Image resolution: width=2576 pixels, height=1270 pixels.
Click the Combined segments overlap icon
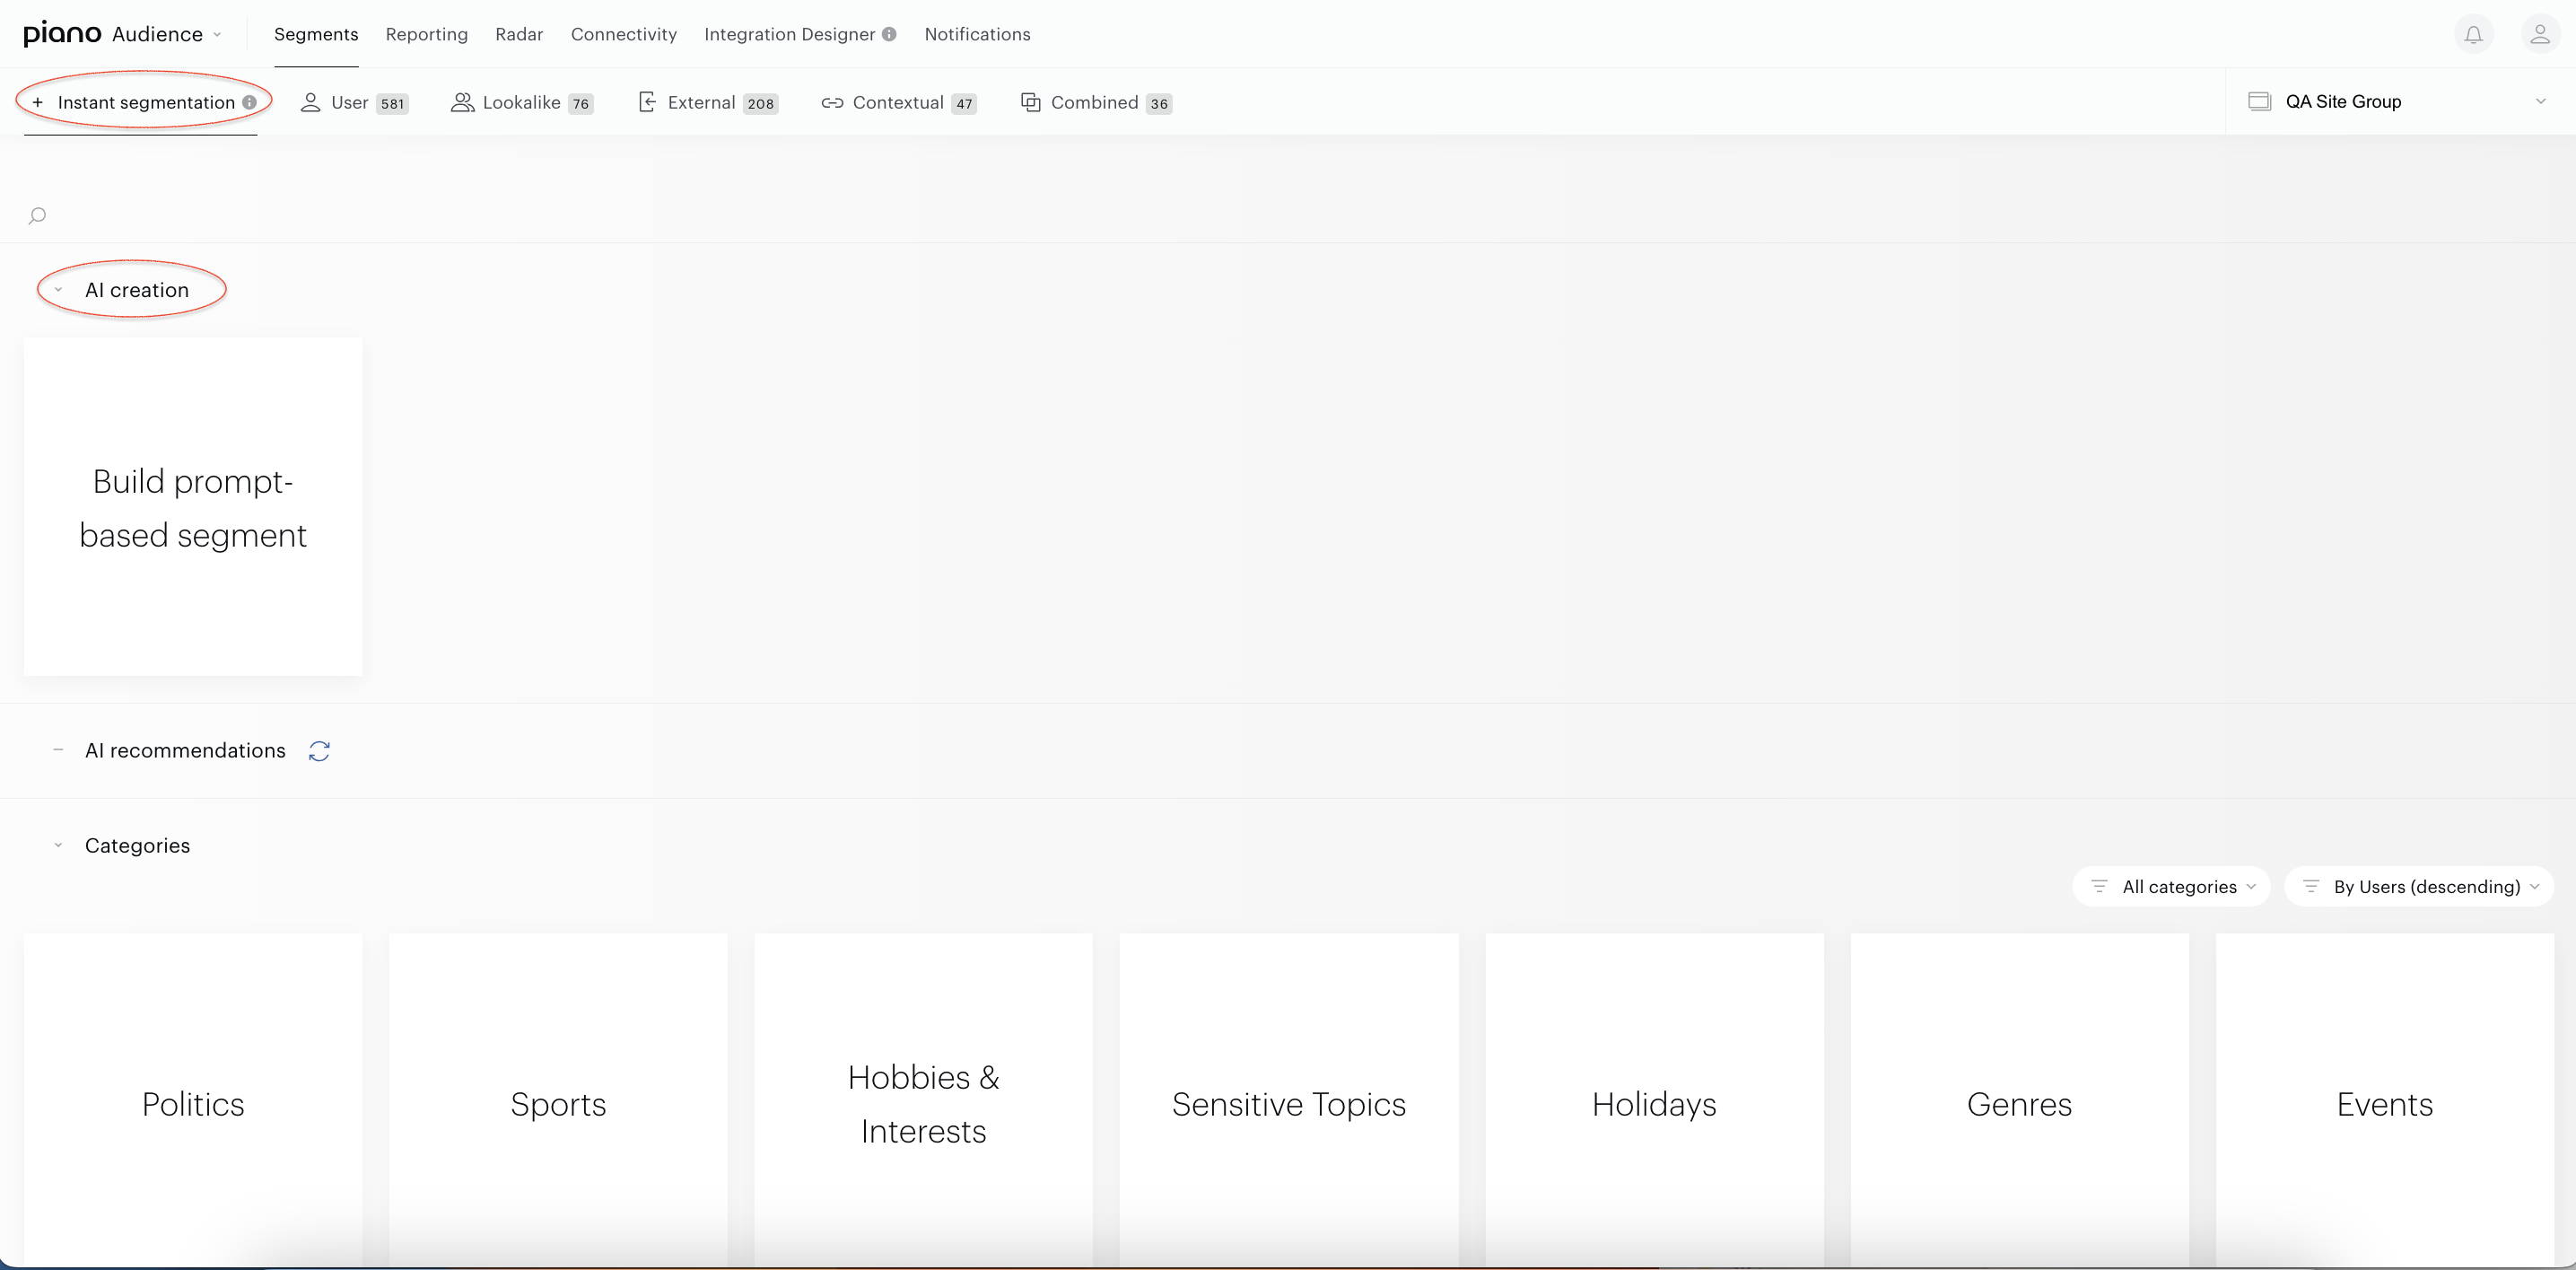[x=1030, y=102]
